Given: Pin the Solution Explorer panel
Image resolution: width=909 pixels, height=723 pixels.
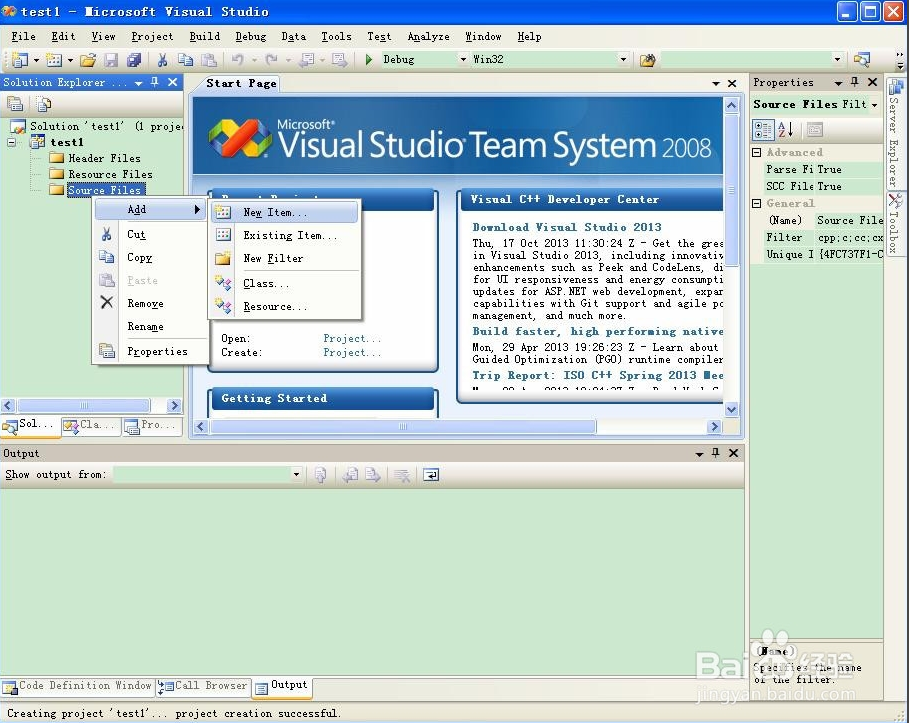Looking at the screenshot, I should tap(155, 83).
